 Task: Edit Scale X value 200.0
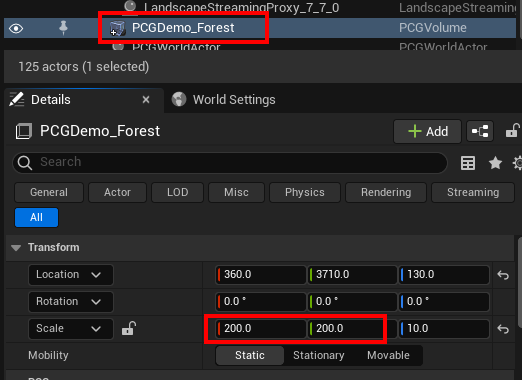(261, 329)
